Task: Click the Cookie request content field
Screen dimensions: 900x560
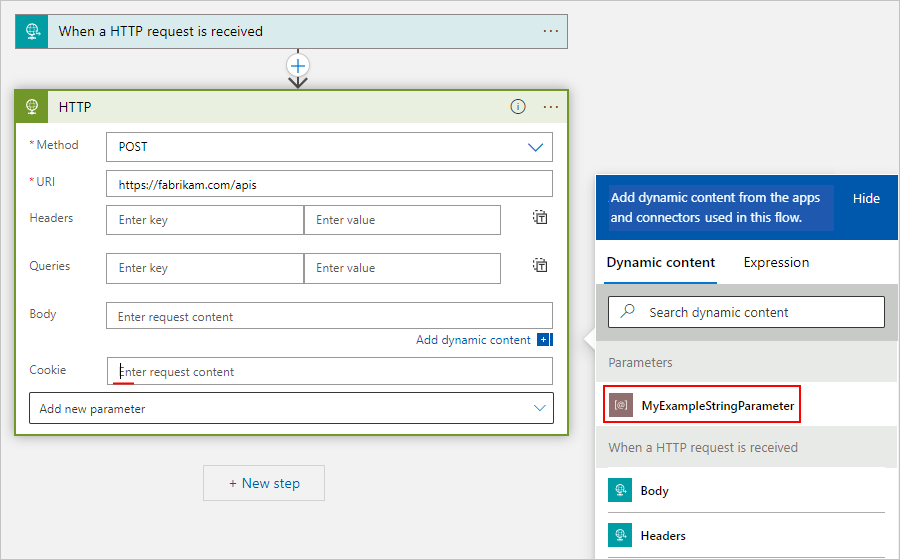Action: (x=329, y=372)
